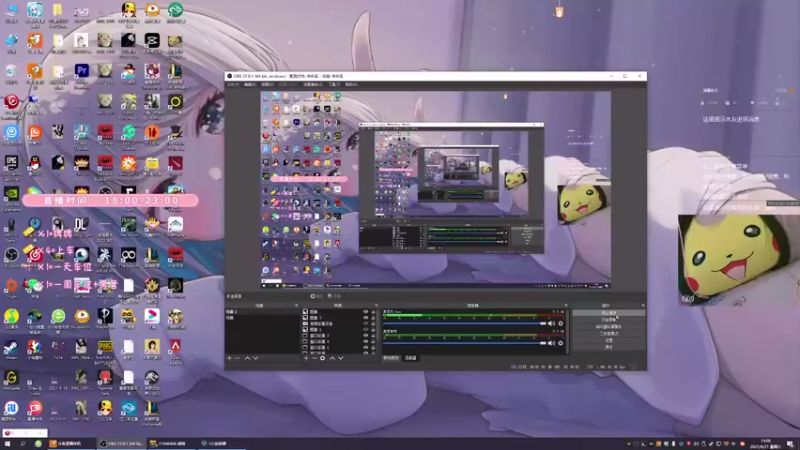The image size is (800, 450).
Task: Click the OBS Studio desktop shortcut icon
Action: (x=11, y=255)
